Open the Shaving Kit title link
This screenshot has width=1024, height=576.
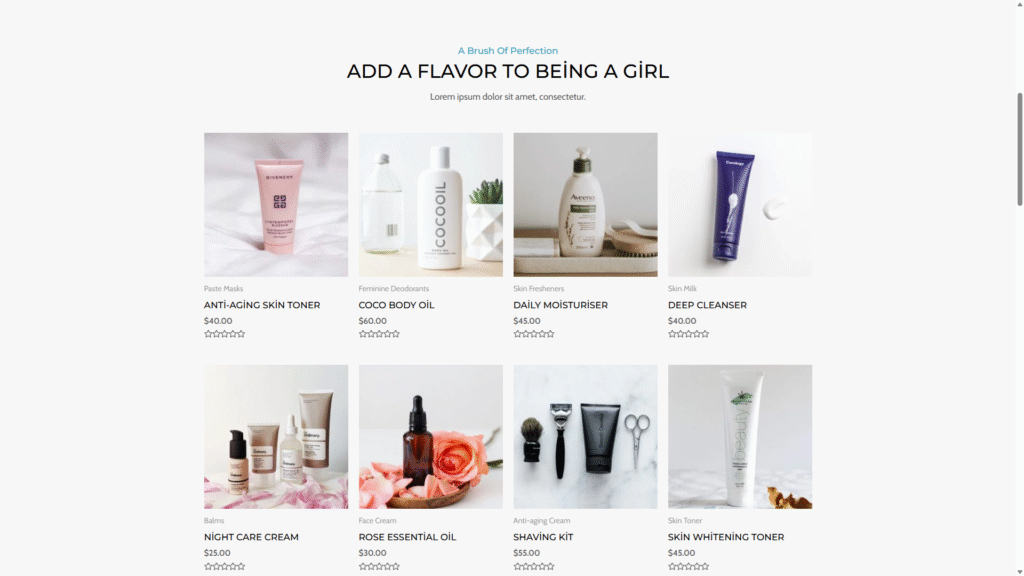click(543, 537)
